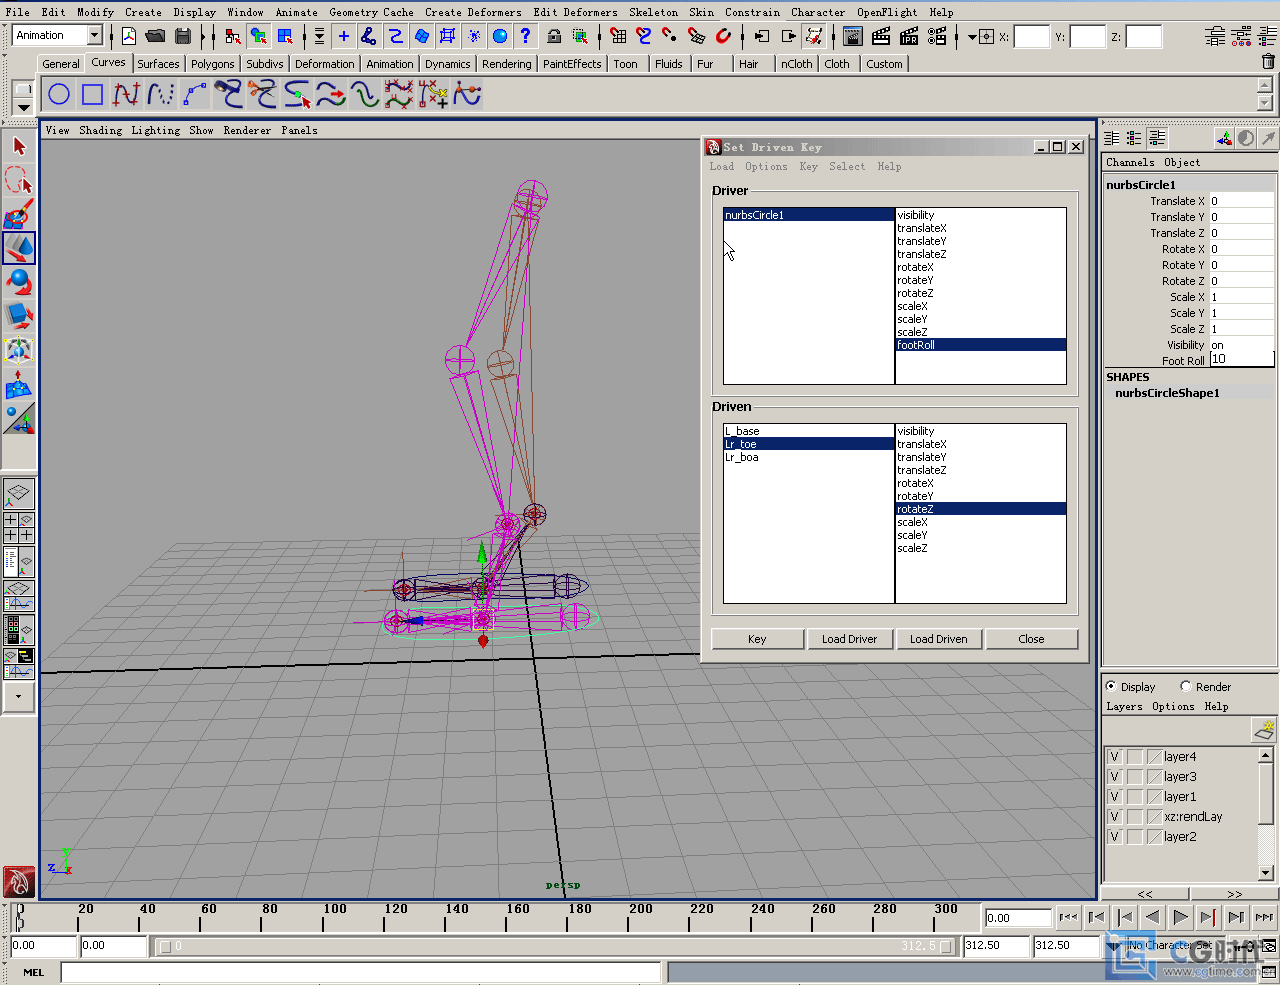Click the Render Current Frame clapper icon

tap(881, 36)
